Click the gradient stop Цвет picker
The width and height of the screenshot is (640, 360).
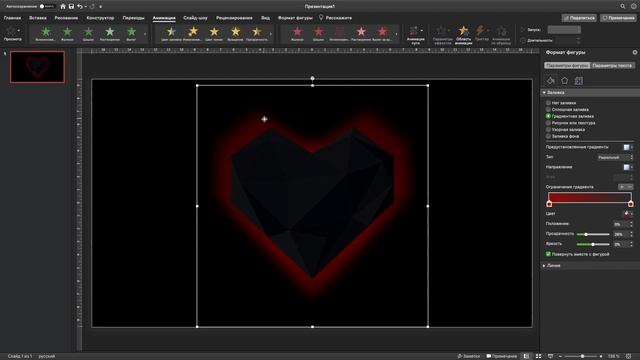628,214
